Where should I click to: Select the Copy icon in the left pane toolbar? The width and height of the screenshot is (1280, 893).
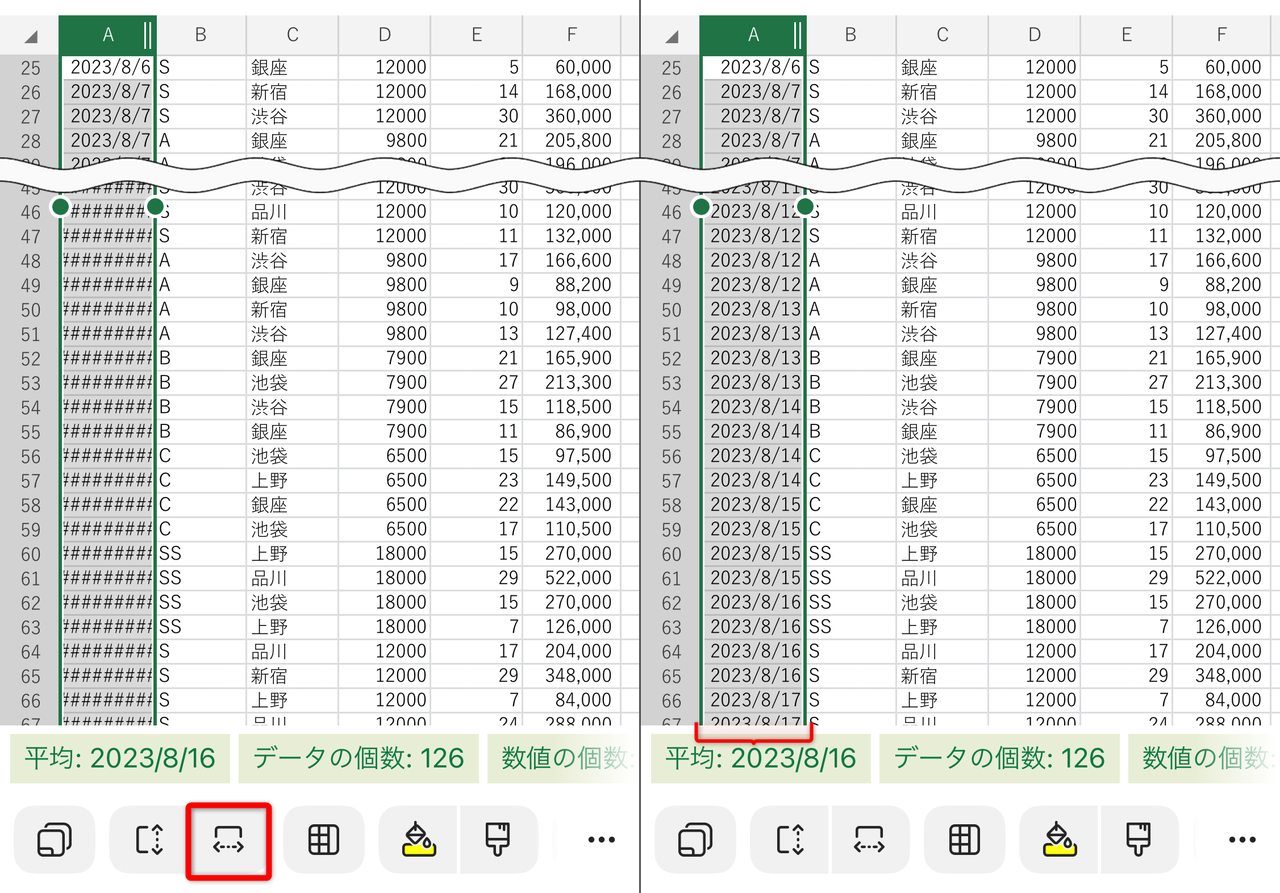(55, 839)
